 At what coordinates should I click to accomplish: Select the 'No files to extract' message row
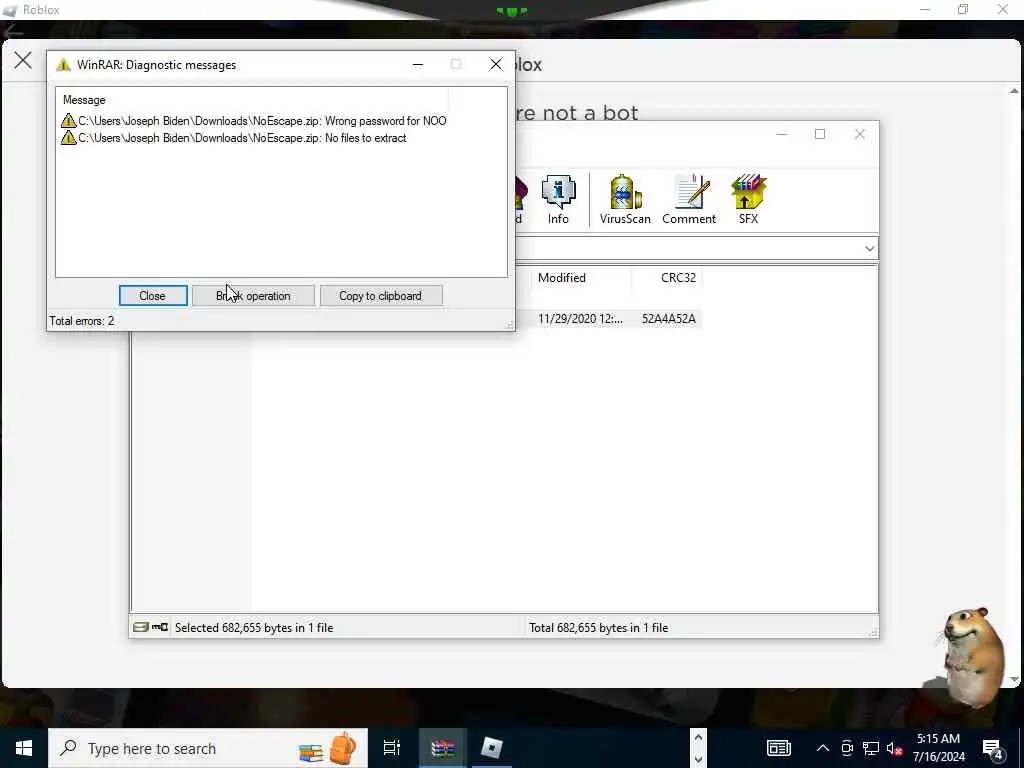234,138
